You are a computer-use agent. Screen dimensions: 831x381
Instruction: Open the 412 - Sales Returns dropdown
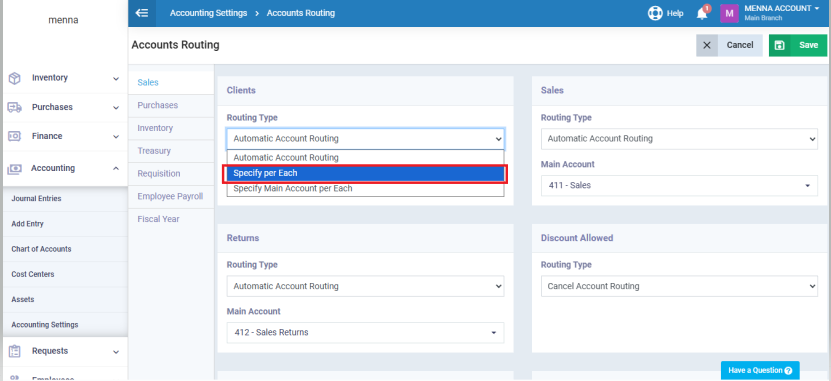[x=366, y=333]
